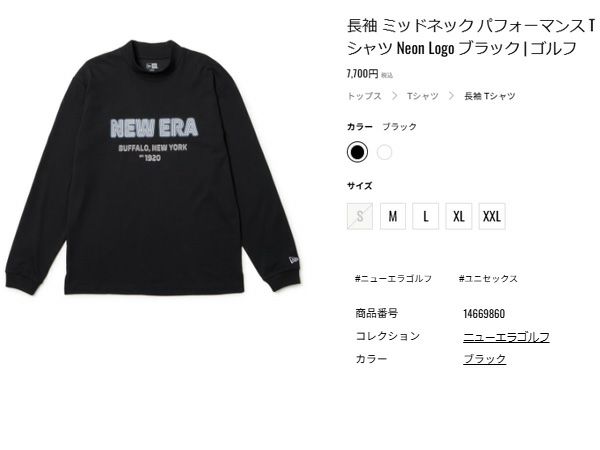Viewport: 600px width, 450px height.
Task: Open the ニューエラゴルフ collection link
Action: pyautogui.click(x=506, y=337)
